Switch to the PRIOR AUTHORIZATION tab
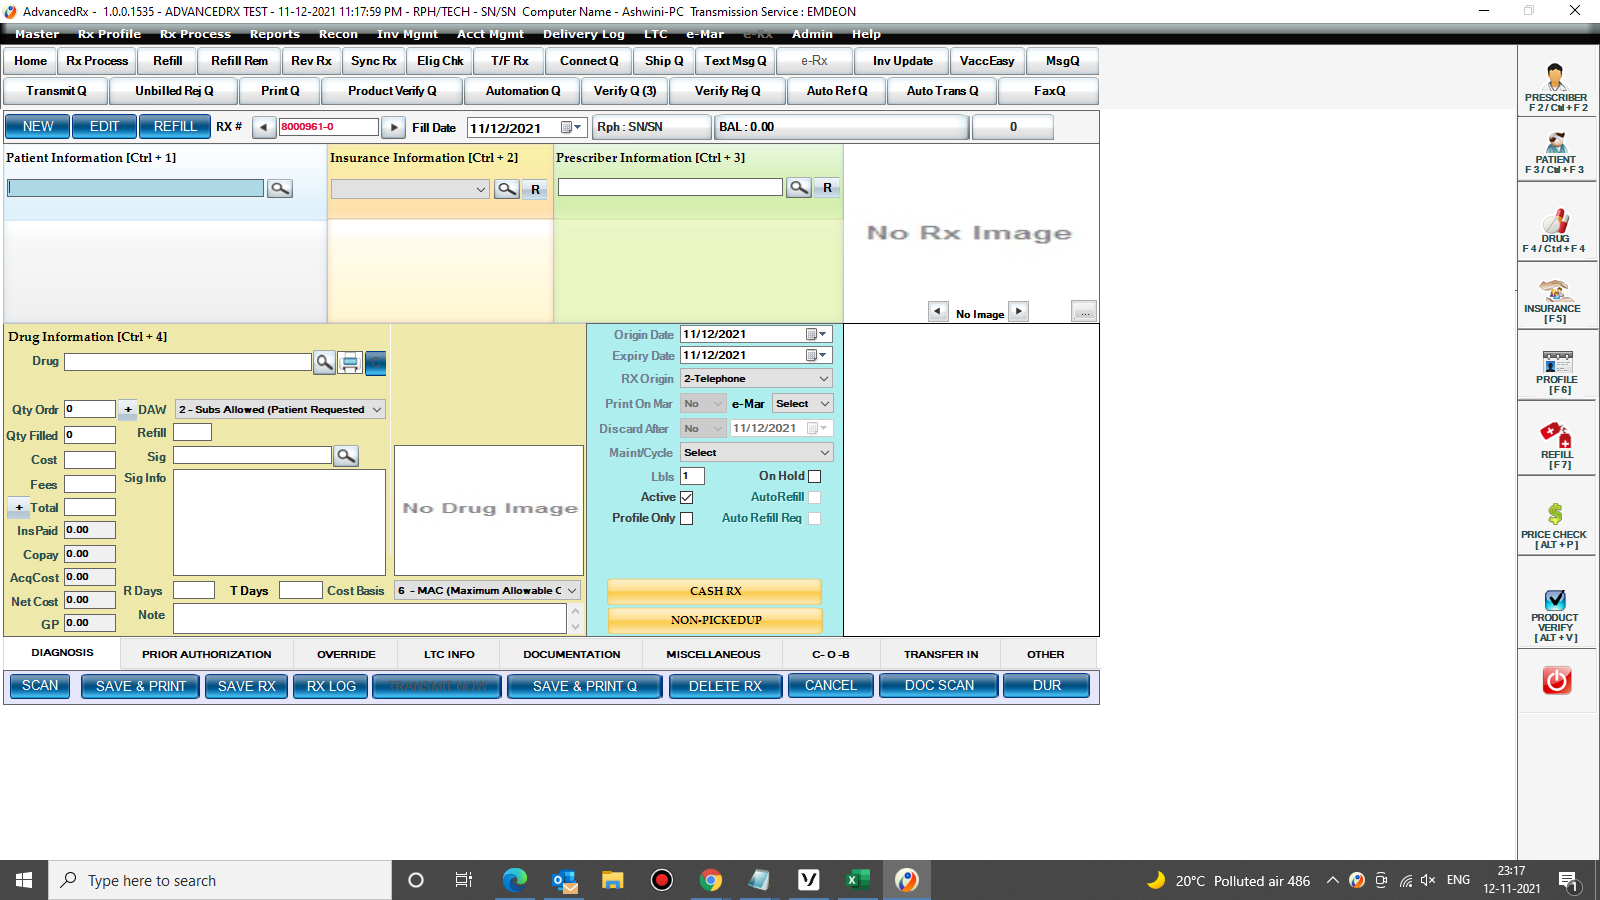 (x=206, y=654)
